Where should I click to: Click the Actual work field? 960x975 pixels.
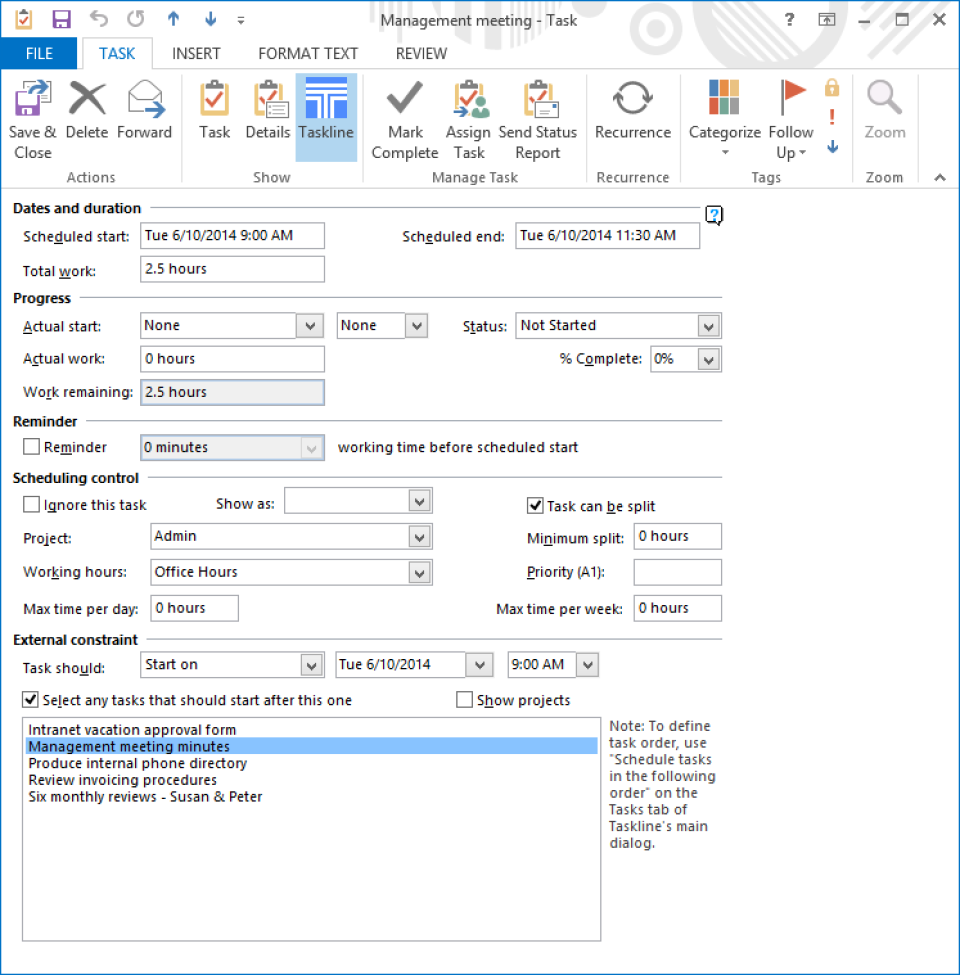pos(232,359)
